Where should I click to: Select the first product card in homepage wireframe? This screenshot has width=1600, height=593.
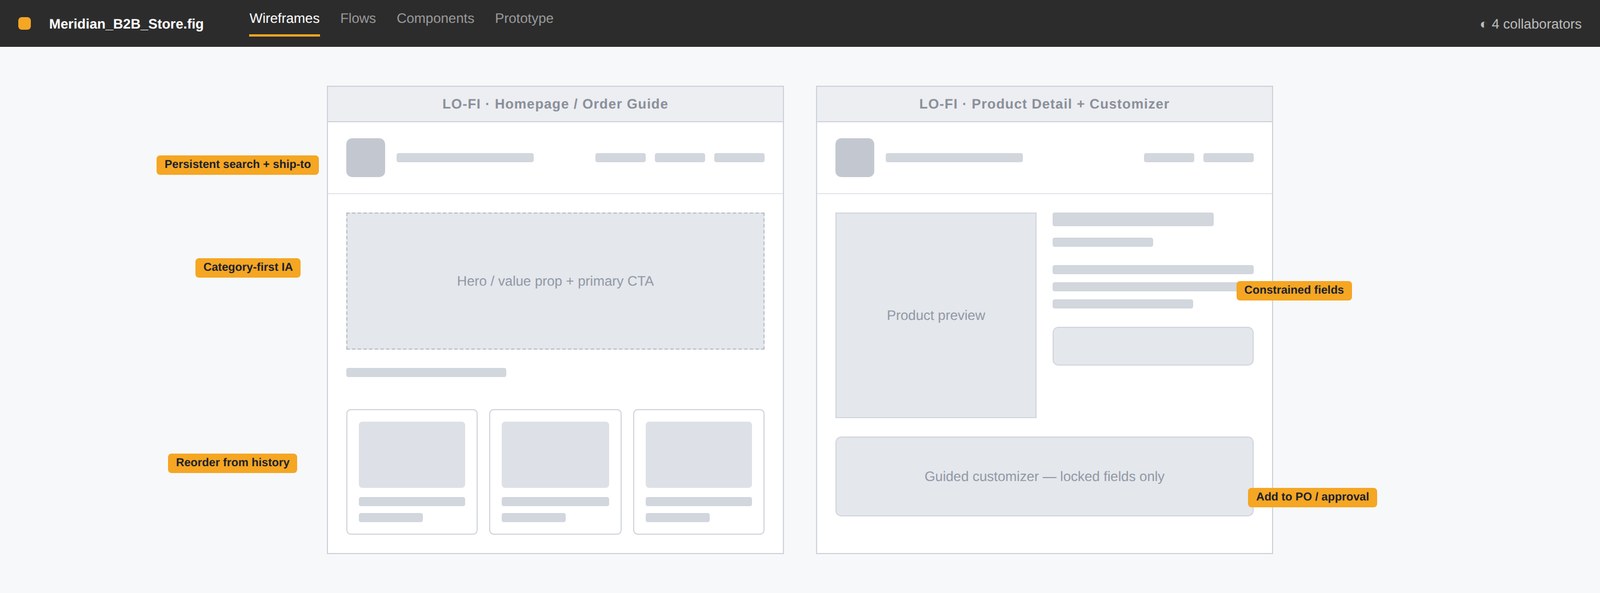(412, 472)
